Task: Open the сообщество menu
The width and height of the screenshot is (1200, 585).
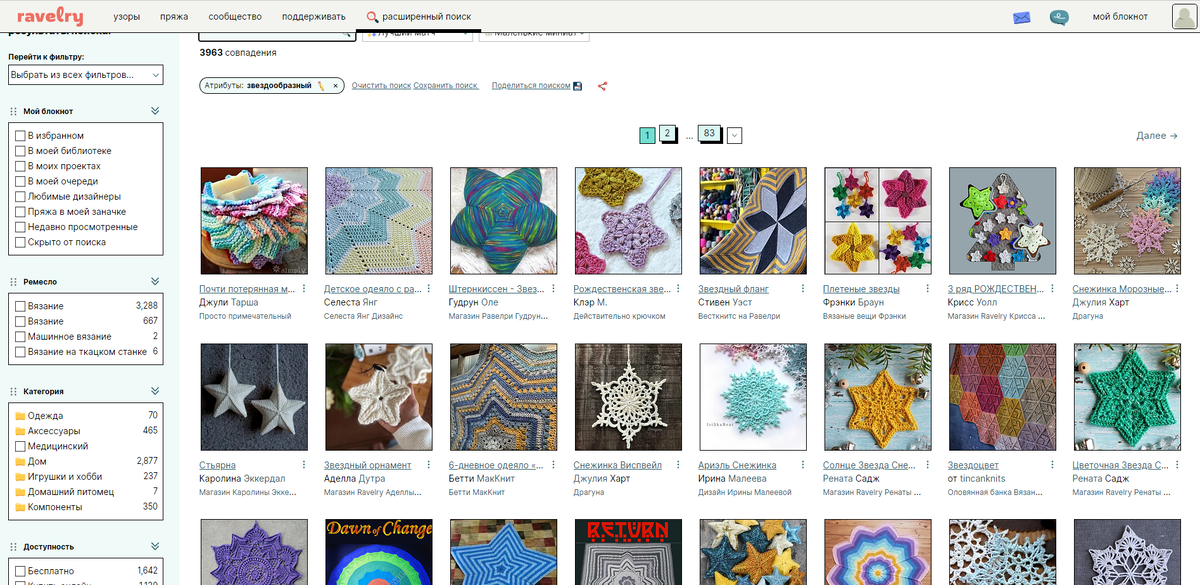Action: pyautogui.click(x=235, y=17)
